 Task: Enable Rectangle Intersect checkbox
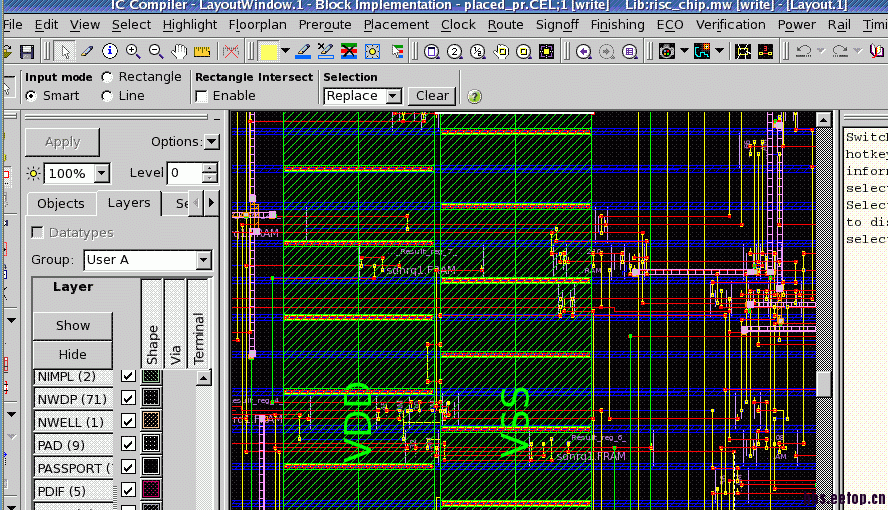[201, 96]
